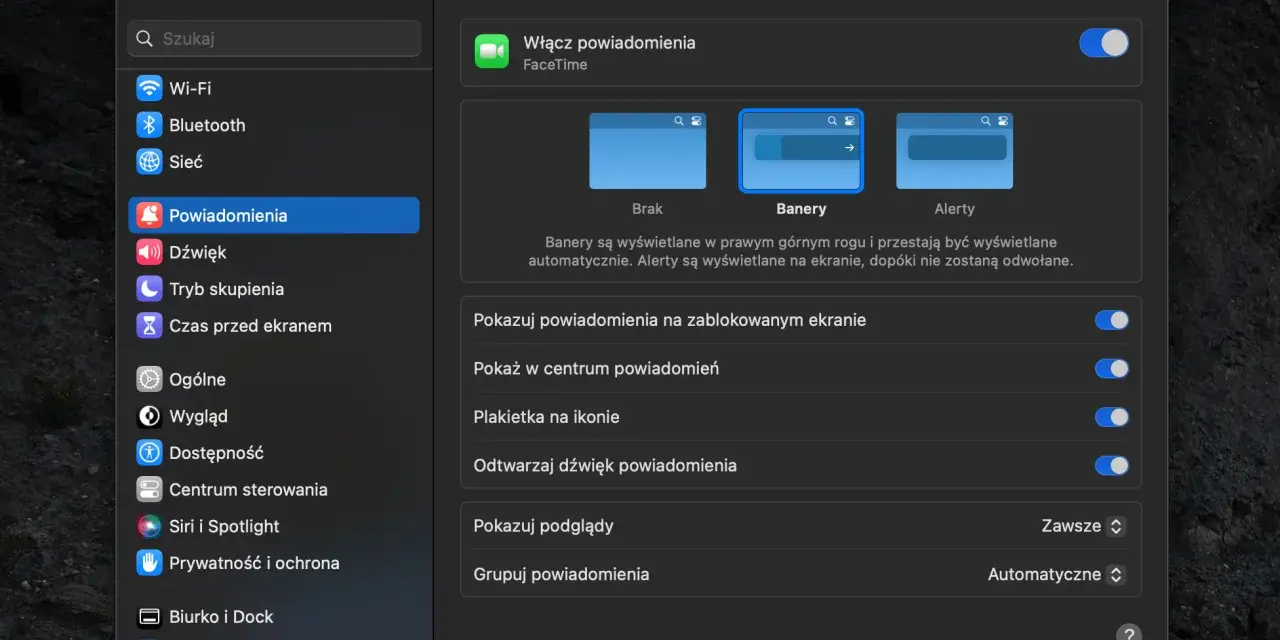Open Biurko i Dock pane

274,616
